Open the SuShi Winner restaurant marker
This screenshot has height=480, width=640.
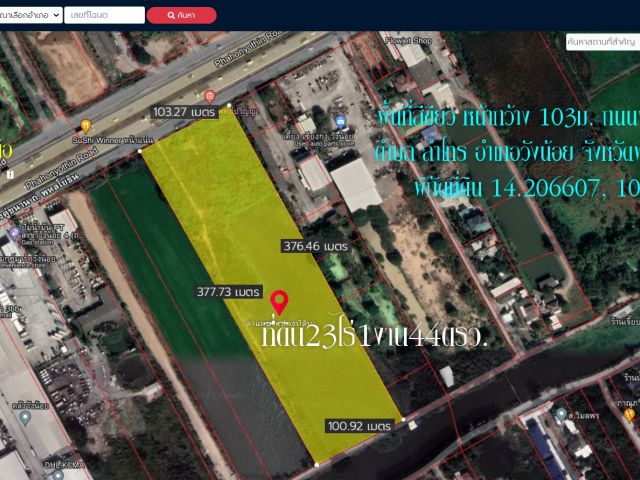point(86,126)
